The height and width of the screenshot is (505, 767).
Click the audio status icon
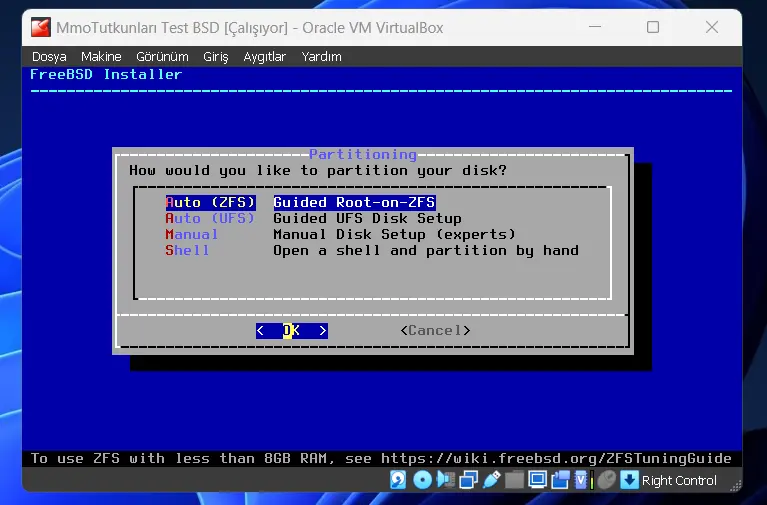pos(446,480)
